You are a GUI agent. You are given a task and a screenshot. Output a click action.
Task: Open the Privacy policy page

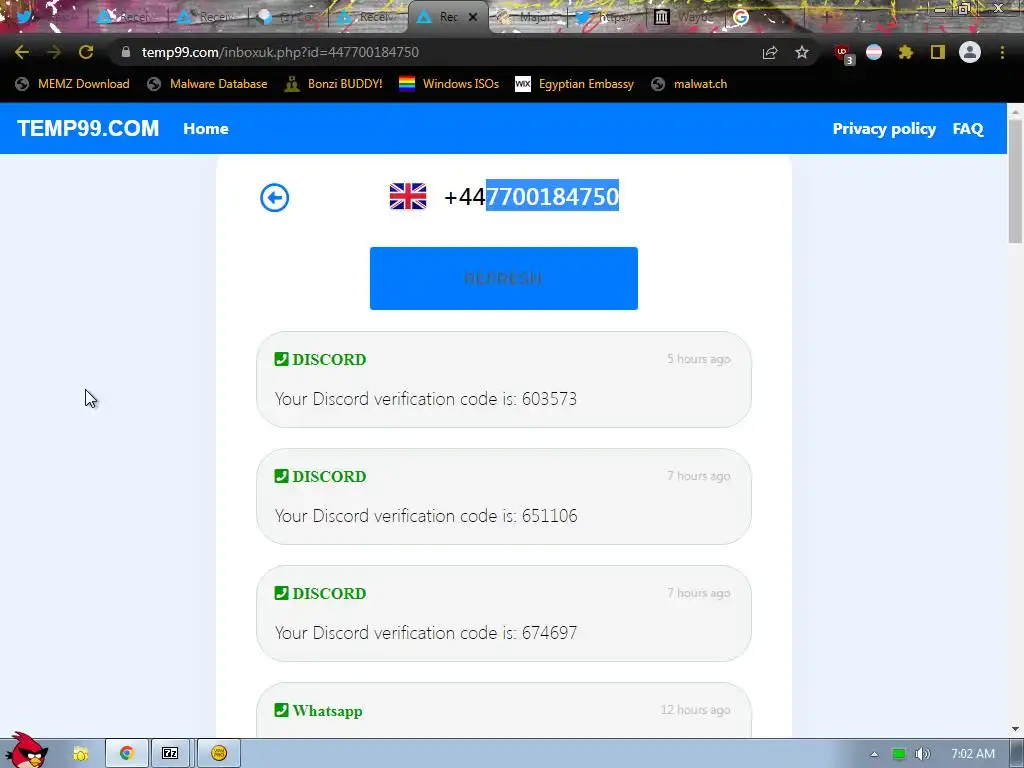[884, 129]
